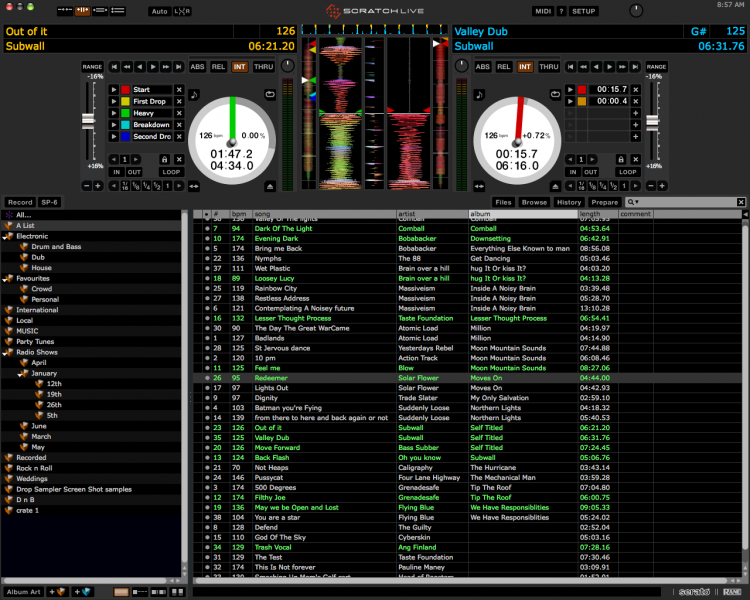The height and width of the screenshot is (600, 750).
Task: Eject track from left deck
Action: pyautogui.click(x=270, y=187)
